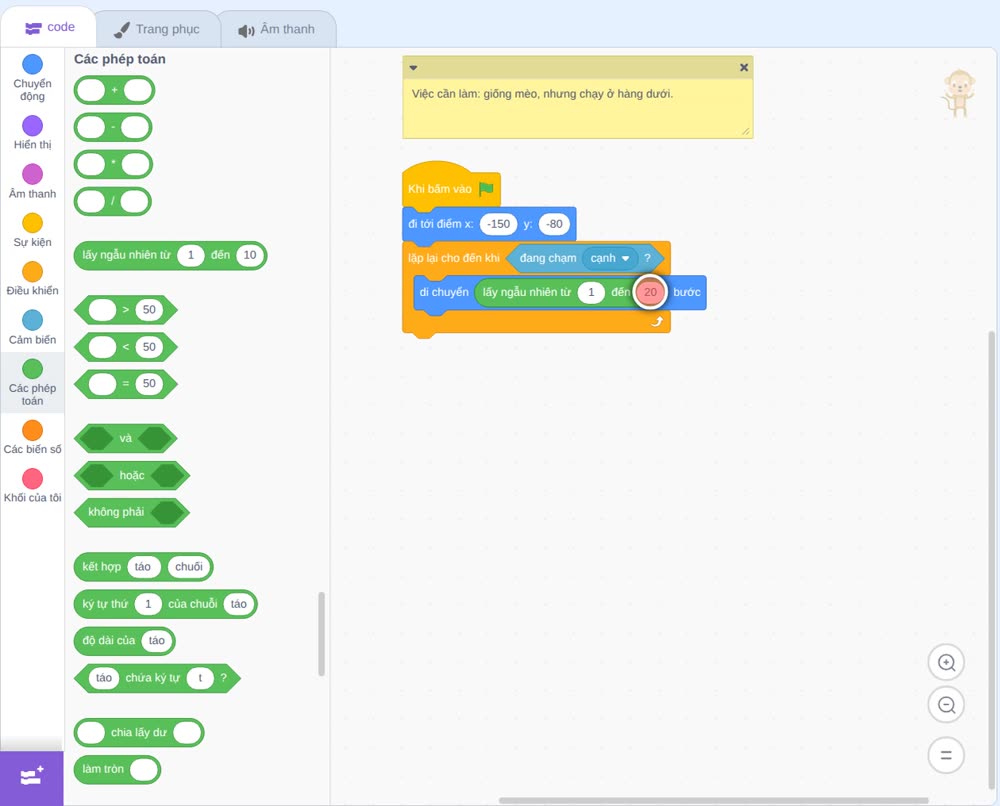Select the palette lấy ngẫu nhiên block
This screenshot has height=806, width=1000.
coord(170,255)
